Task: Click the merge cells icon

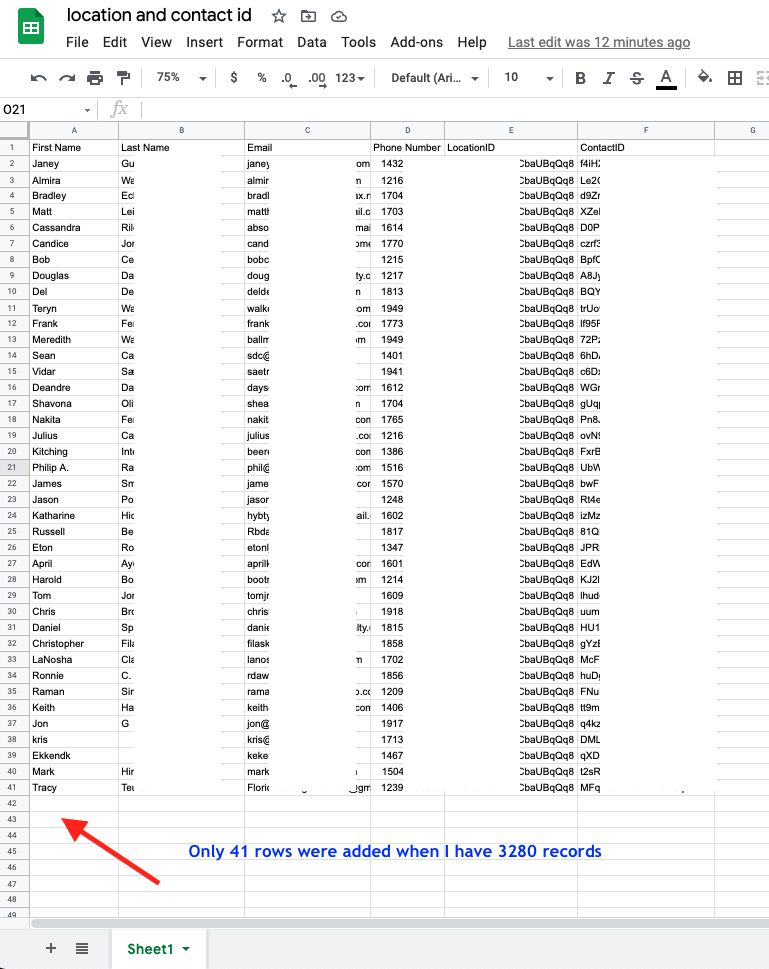Action: click(x=762, y=78)
